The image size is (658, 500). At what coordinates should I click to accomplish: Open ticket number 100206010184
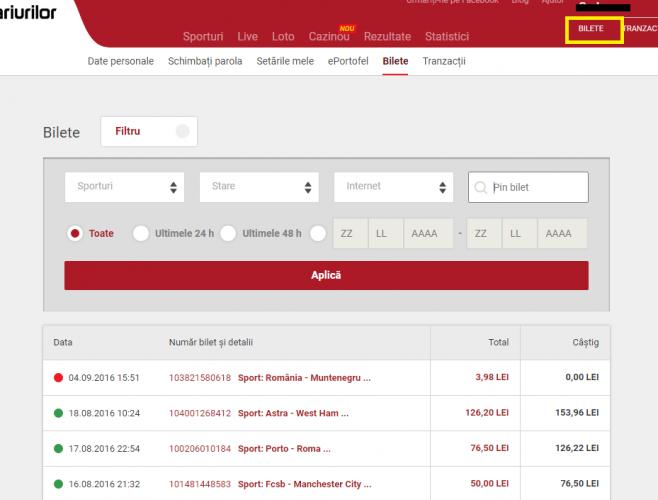200,449
